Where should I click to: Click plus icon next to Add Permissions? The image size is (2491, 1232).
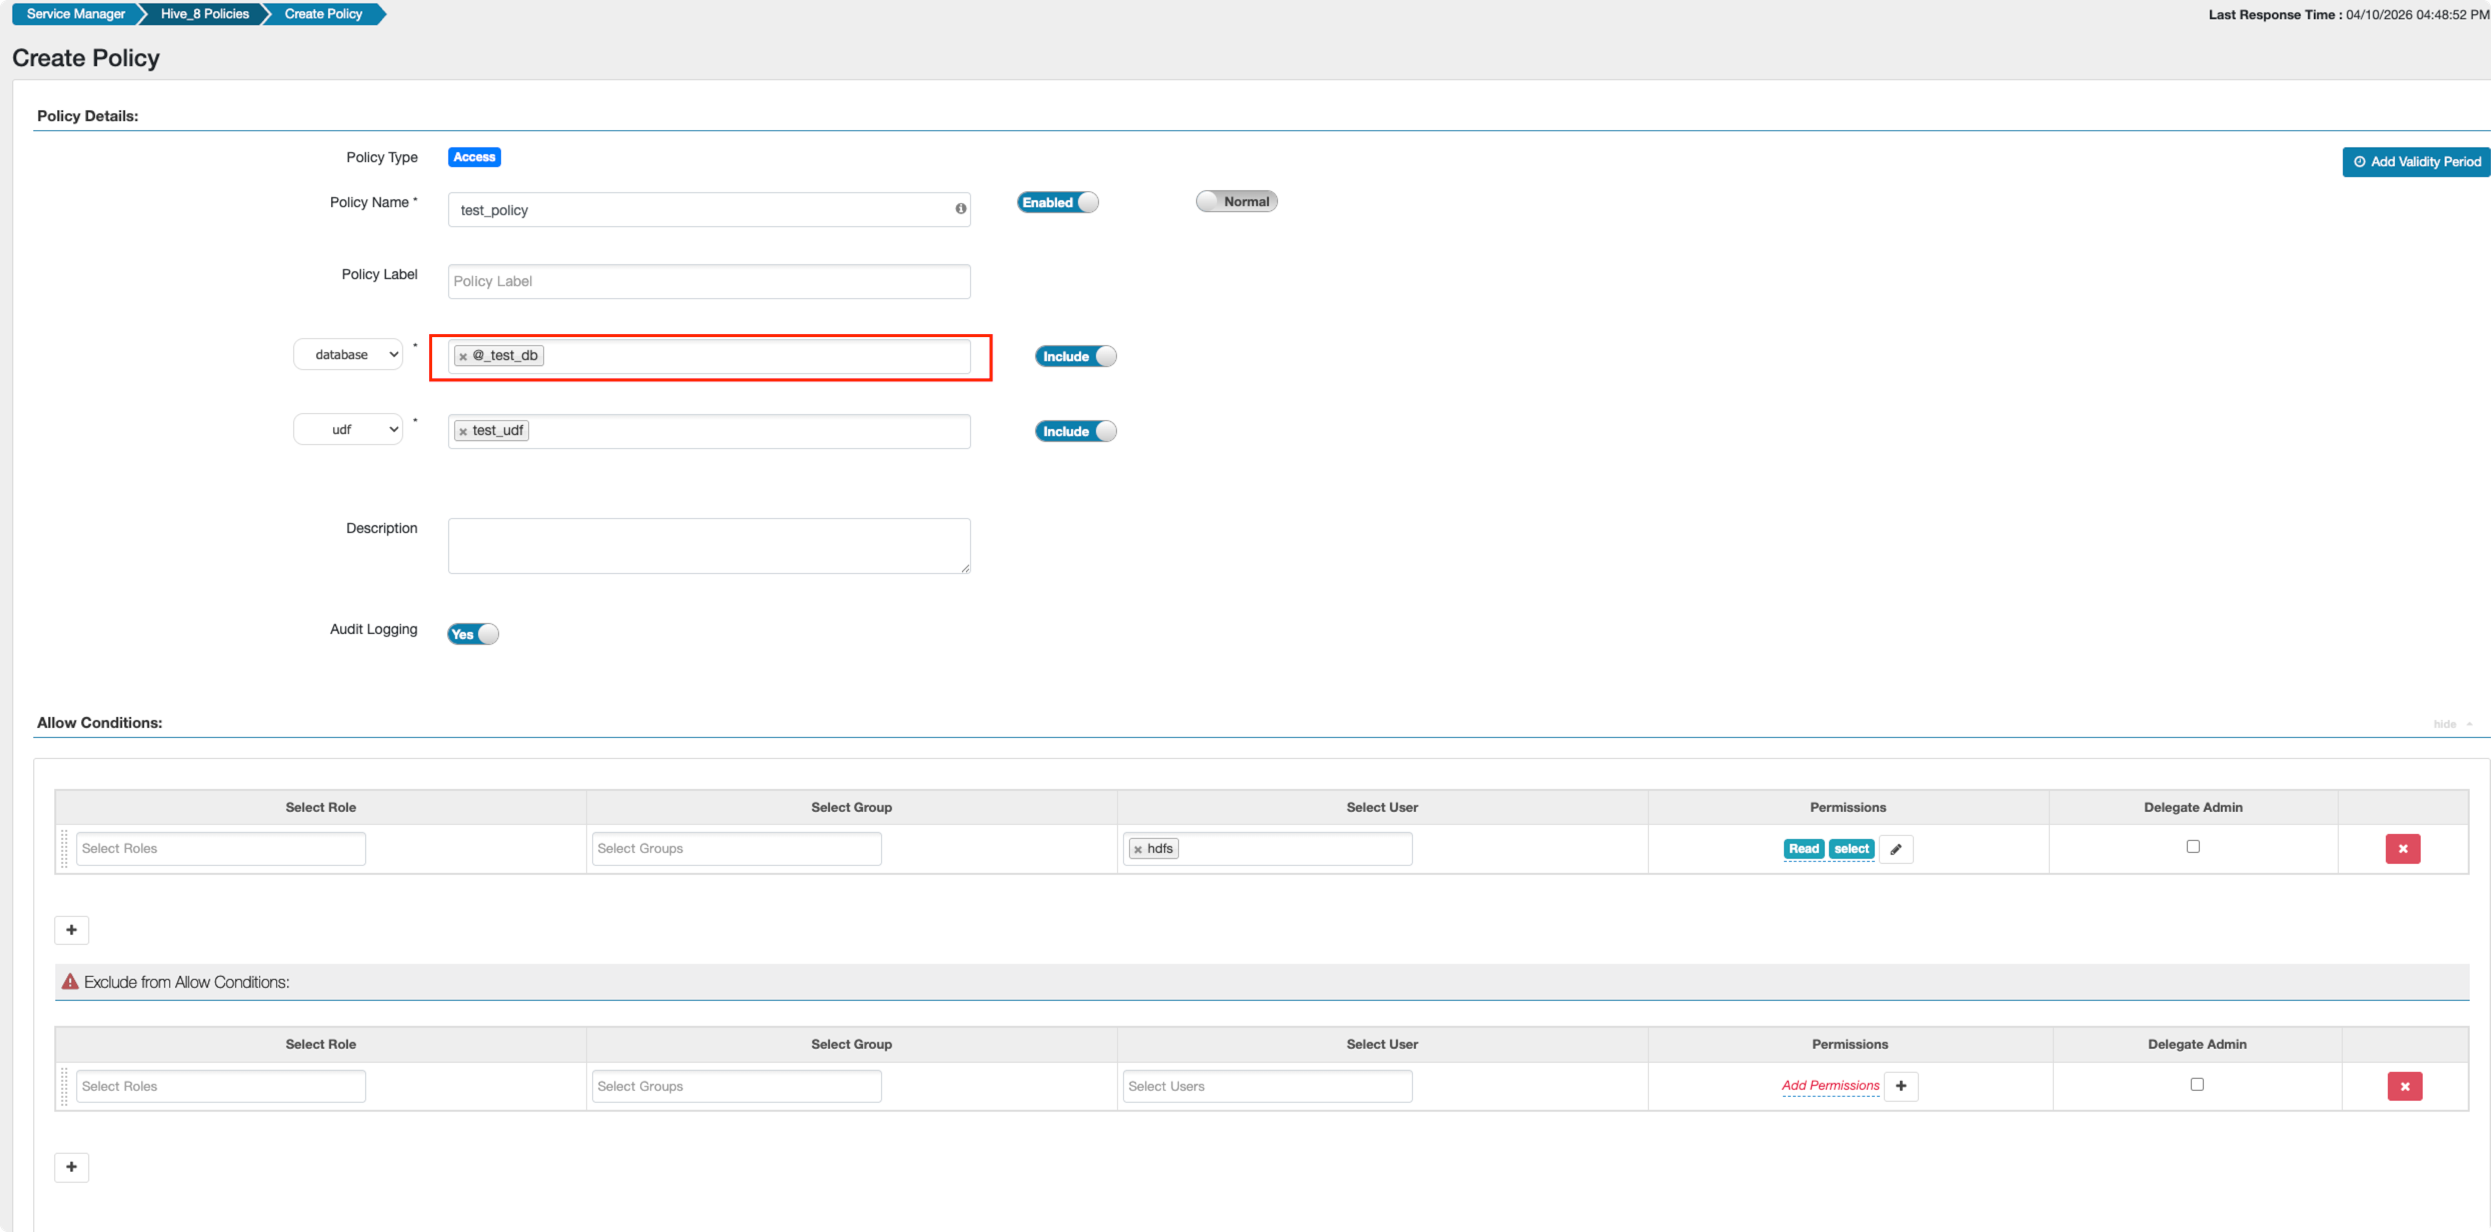(x=1901, y=1086)
